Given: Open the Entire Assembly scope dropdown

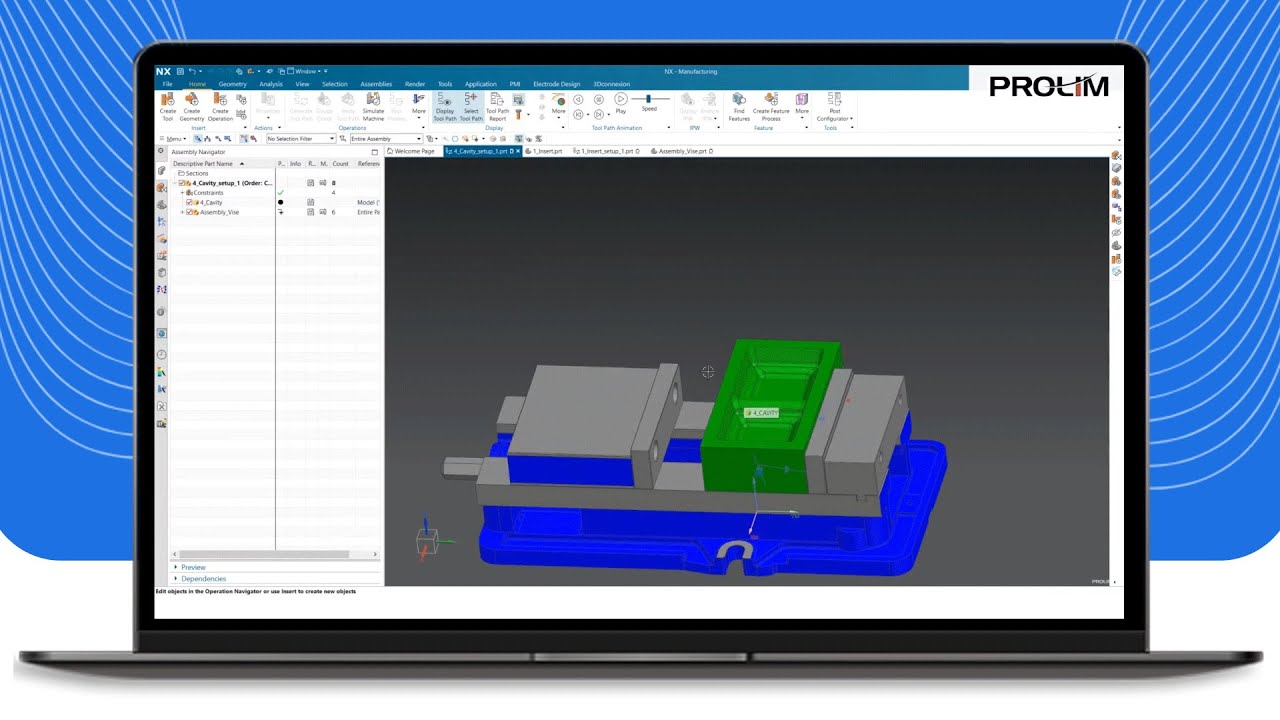Looking at the screenshot, I should (386, 139).
